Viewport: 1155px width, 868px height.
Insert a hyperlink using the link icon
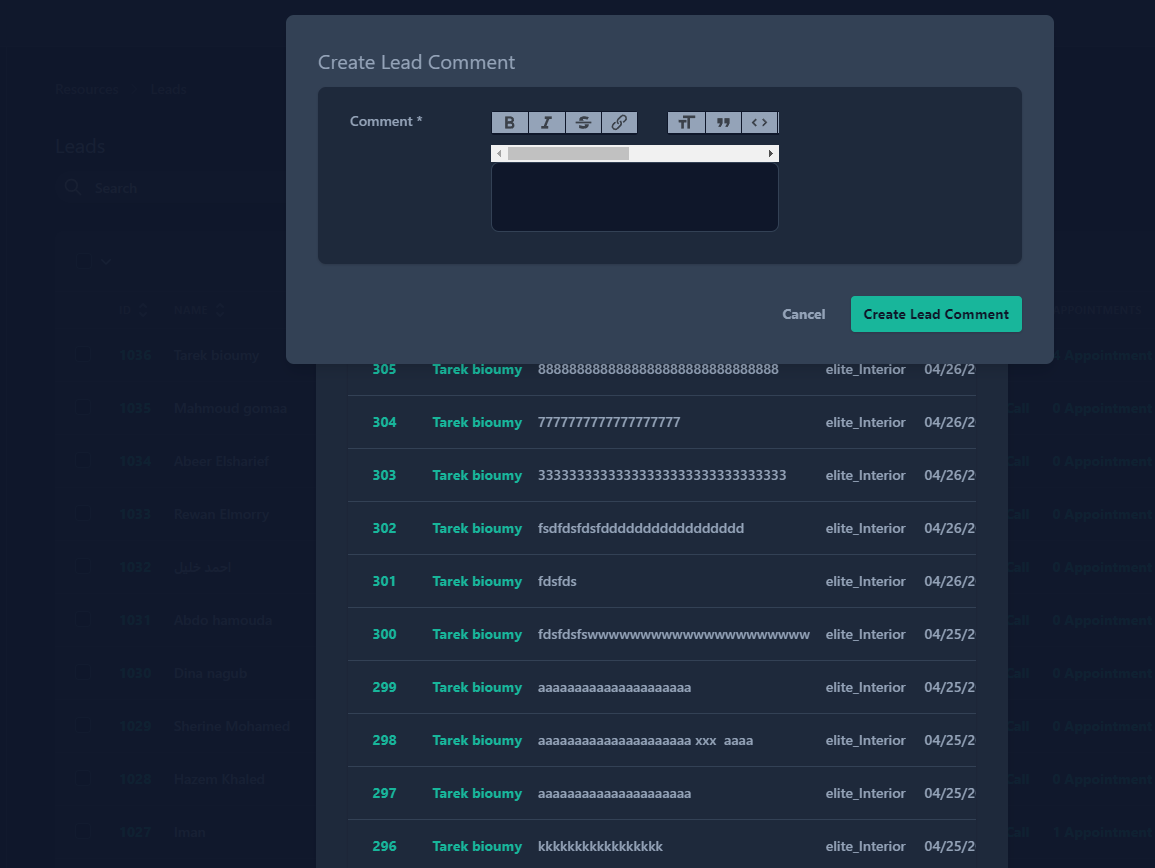619,123
